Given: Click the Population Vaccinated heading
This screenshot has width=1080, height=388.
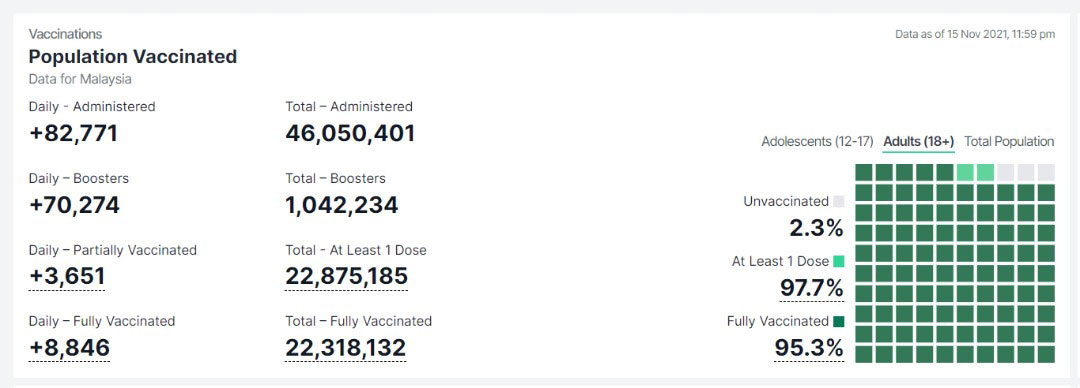Looking at the screenshot, I should click(133, 57).
